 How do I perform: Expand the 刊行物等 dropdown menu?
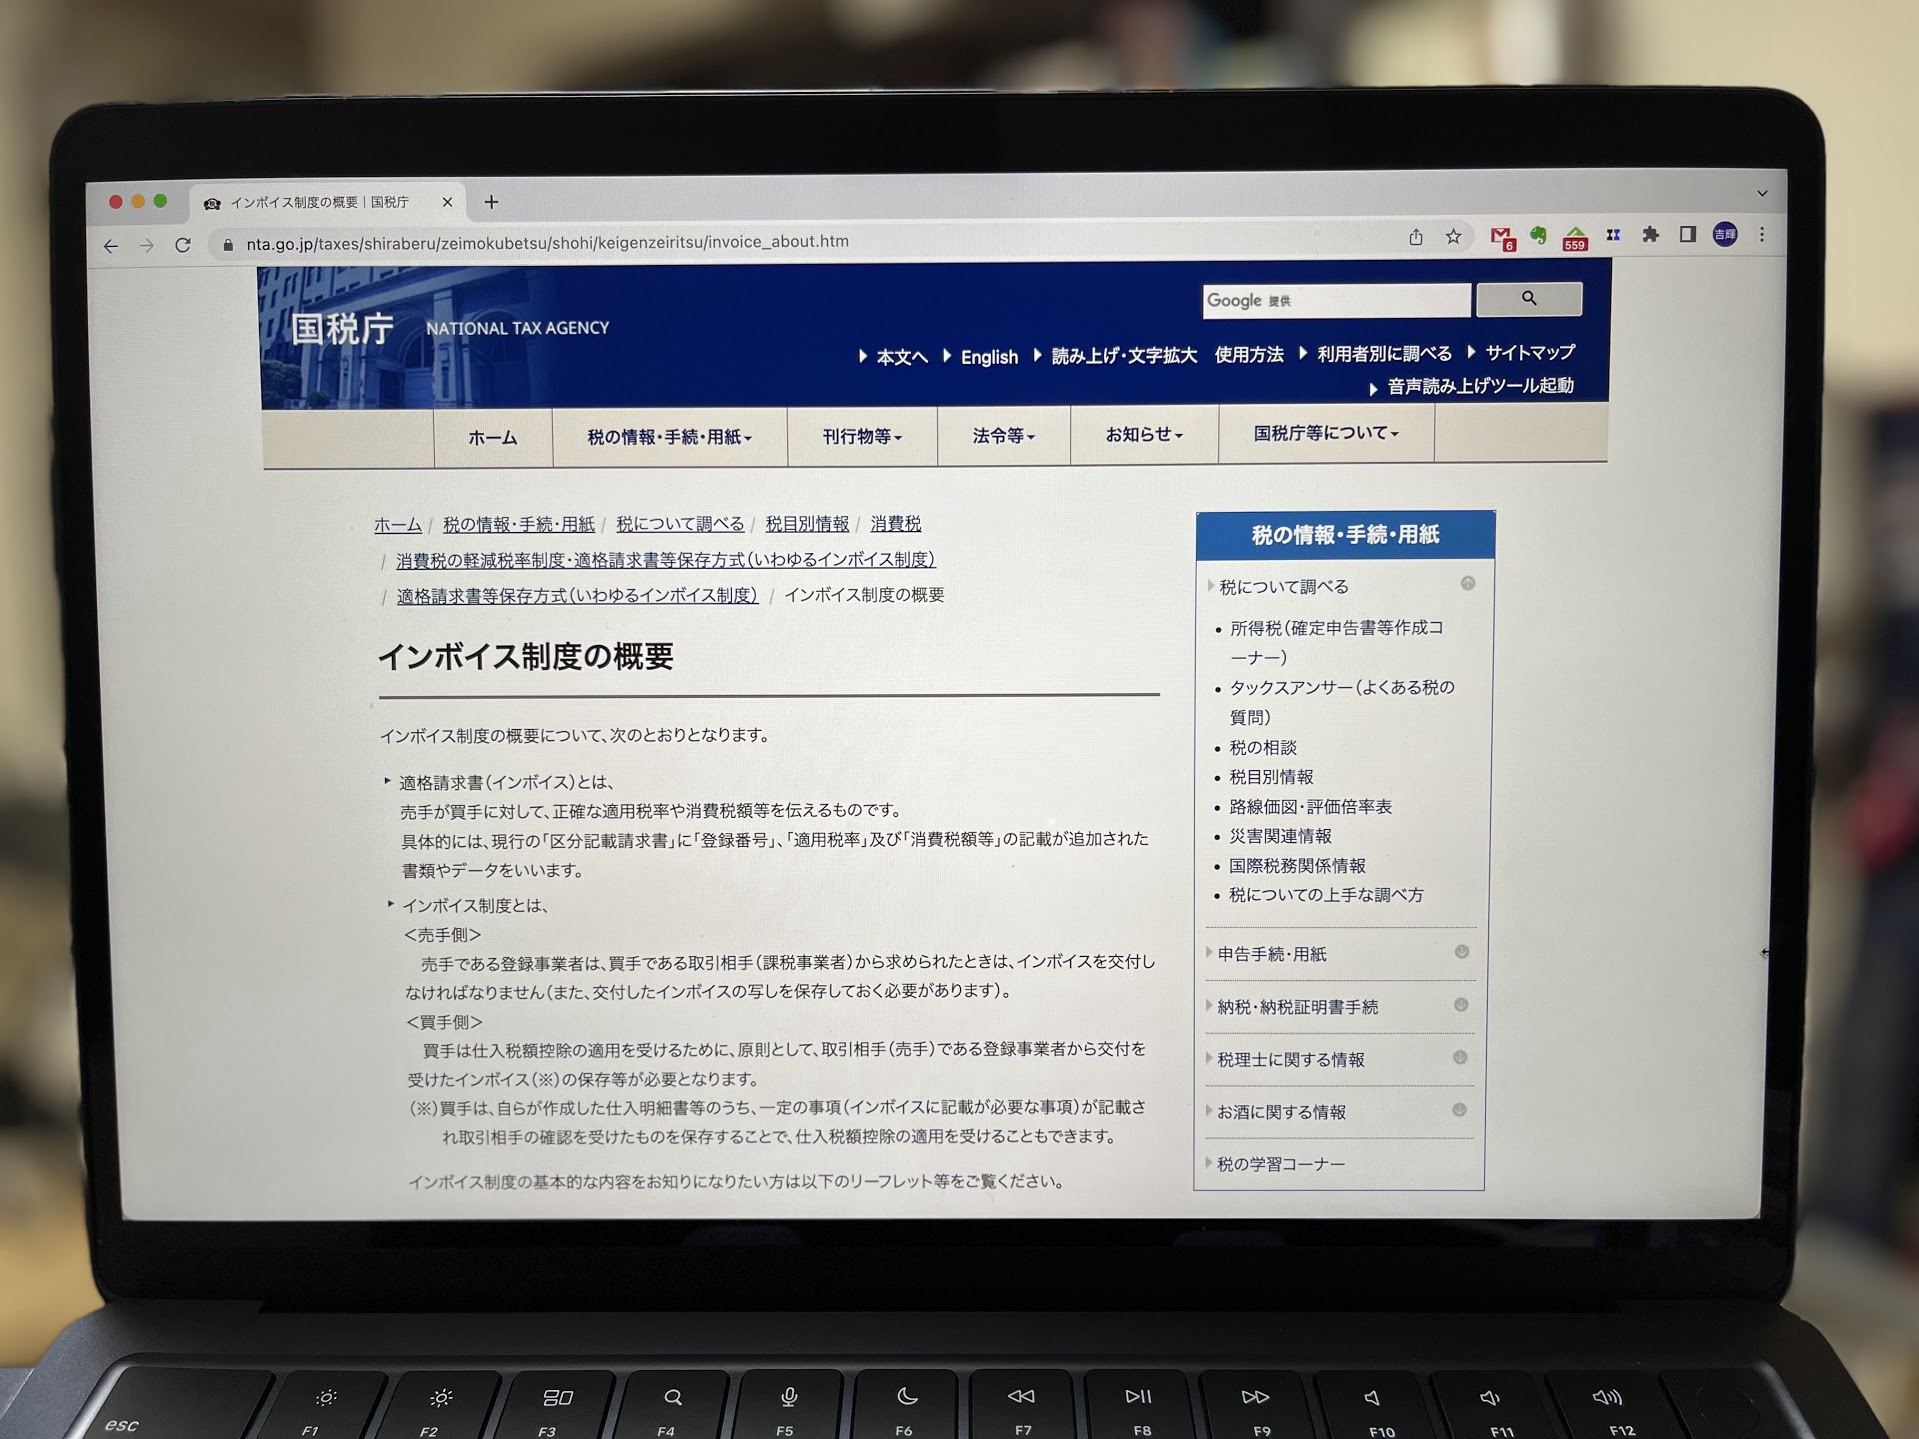pyautogui.click(x=861, y=436)
